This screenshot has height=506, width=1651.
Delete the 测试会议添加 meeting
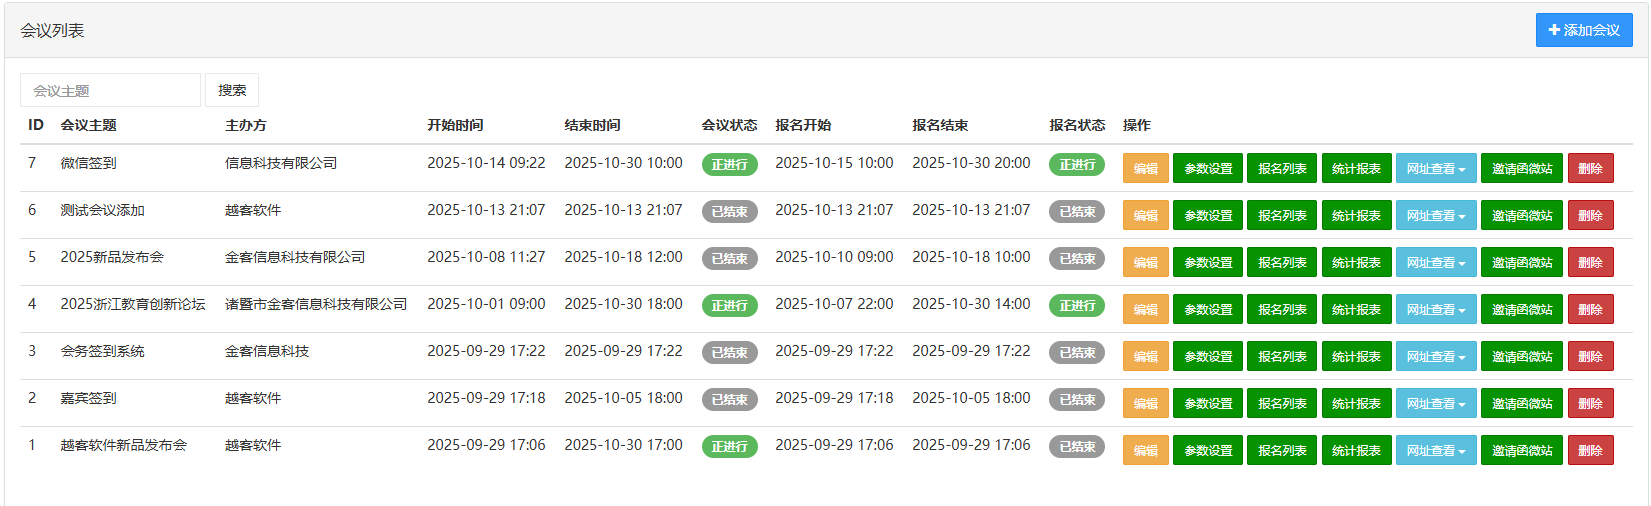click(1590, 215)
